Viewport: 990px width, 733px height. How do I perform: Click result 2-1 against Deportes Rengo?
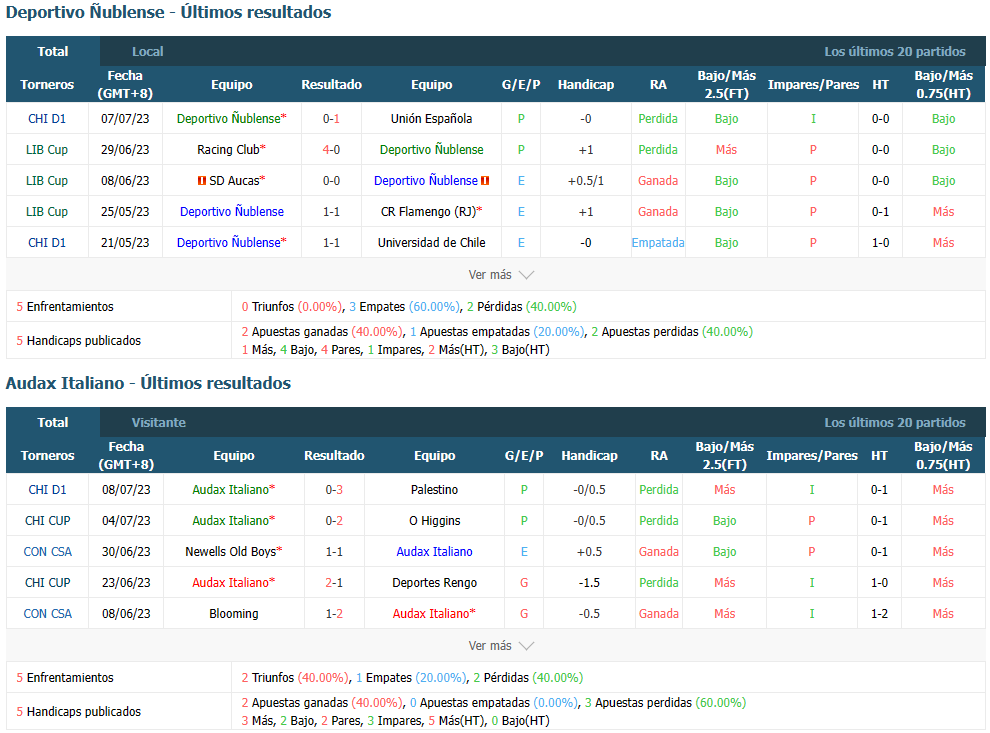pyautogui.click(x=334, y=582)
